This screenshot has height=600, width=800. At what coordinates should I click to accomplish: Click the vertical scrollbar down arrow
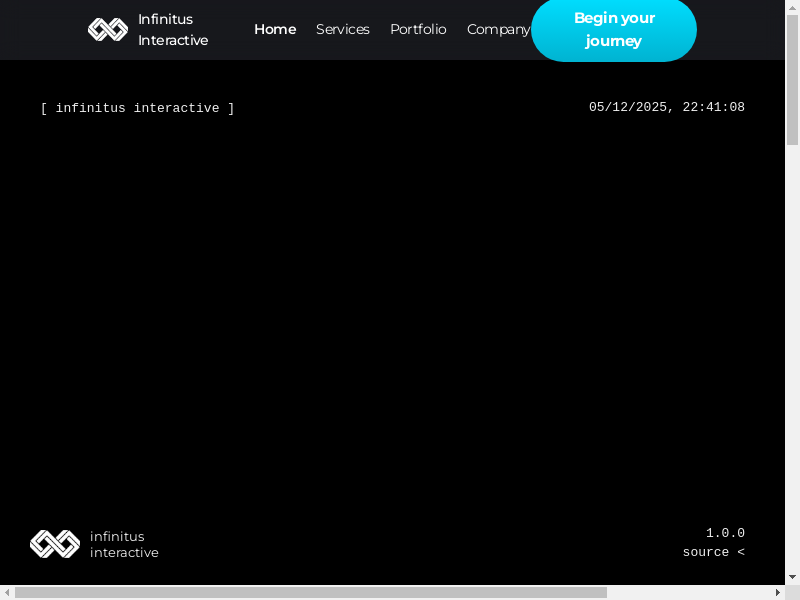(x=792, y=577)
